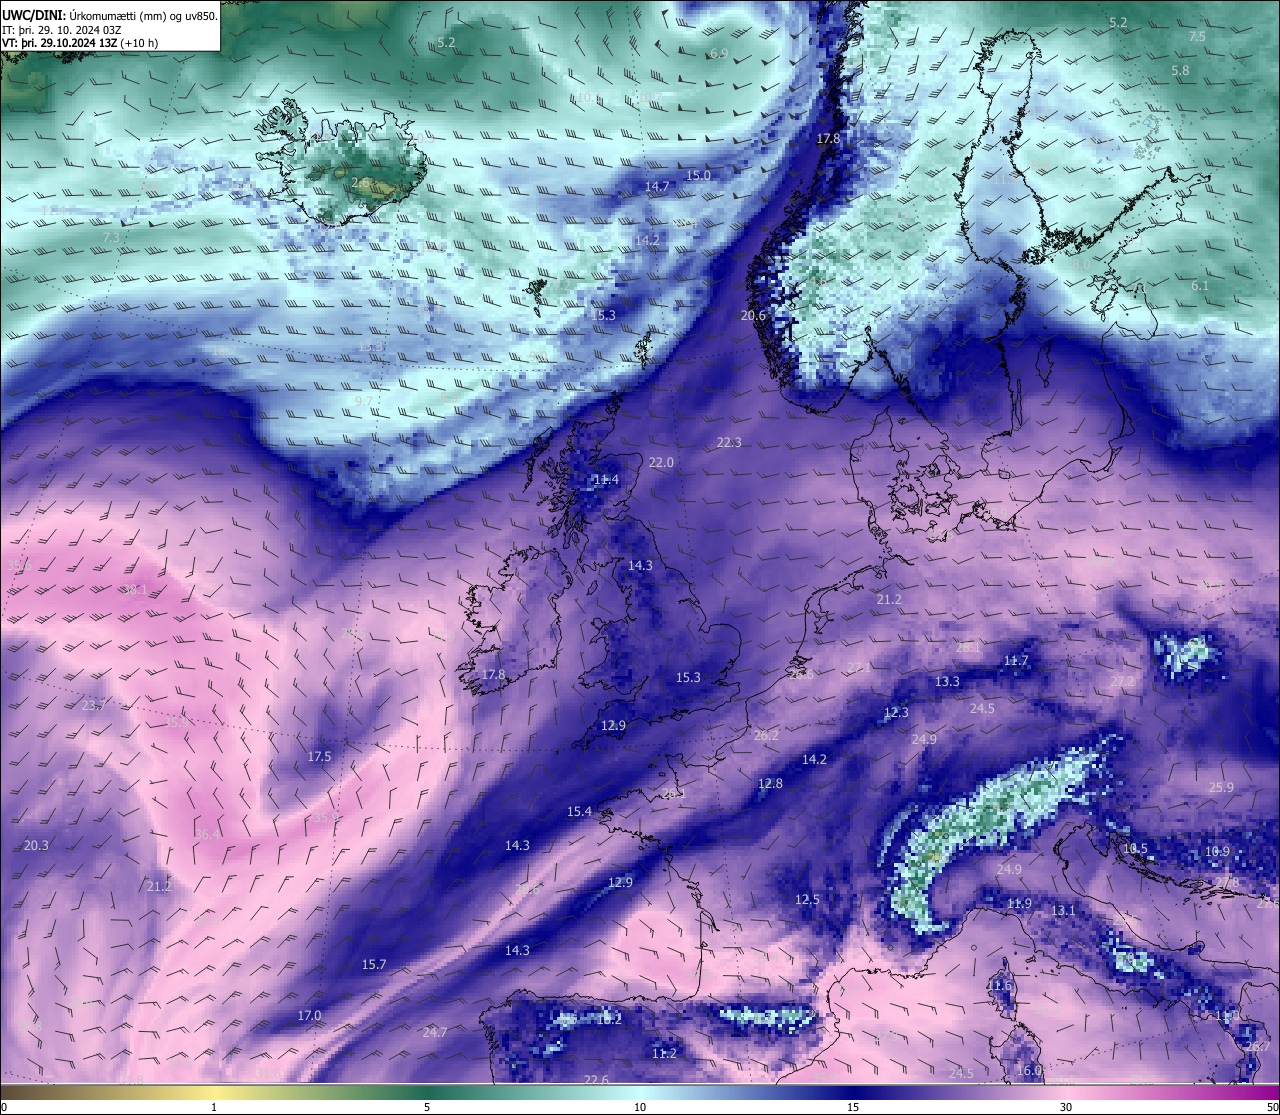The image size is (1280, 1115).
Task: Click the 12.8 value over northern France
Action: tap(770, 784)
